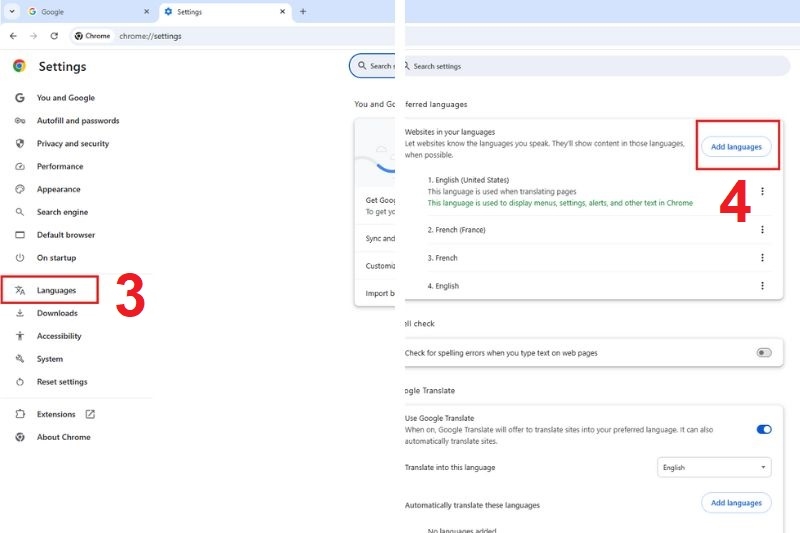Click the window icon for Default browser
This screenshot has height=533, width=800.
[x=20, y=235]
